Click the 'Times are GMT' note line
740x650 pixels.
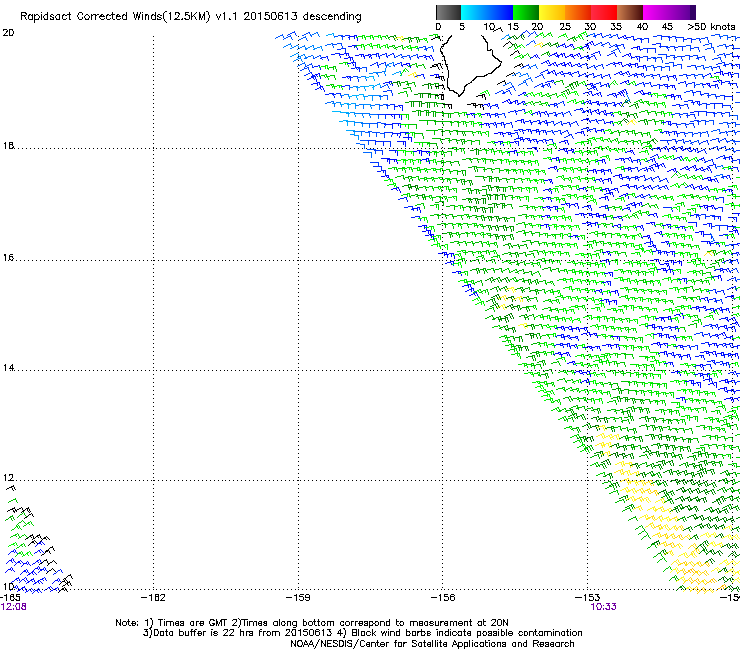(x=312, y=623)
